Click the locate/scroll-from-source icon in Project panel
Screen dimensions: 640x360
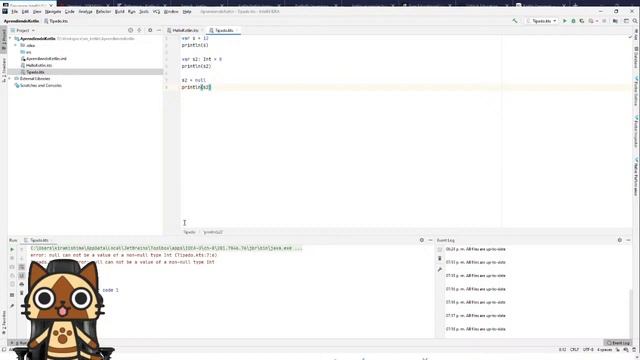[131, 31]
